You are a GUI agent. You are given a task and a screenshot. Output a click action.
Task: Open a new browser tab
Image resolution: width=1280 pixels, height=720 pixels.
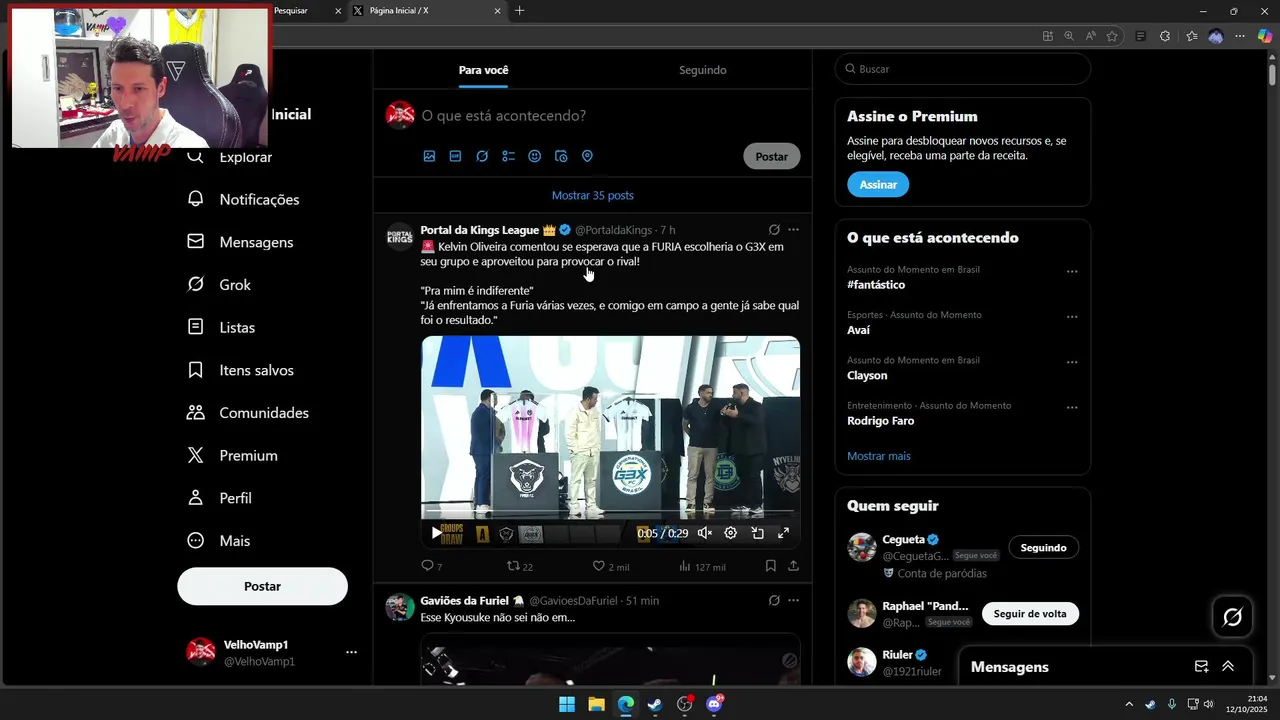519,11
